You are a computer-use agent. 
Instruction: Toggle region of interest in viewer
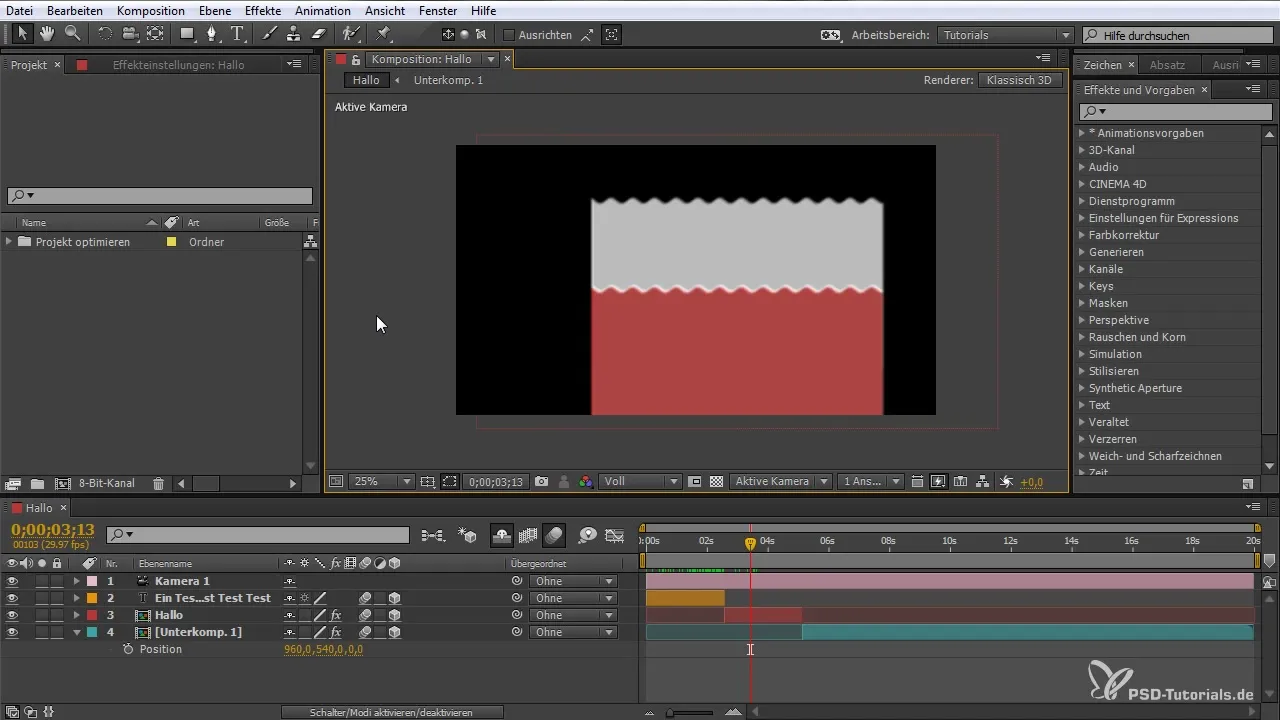(x=695, y=481)
